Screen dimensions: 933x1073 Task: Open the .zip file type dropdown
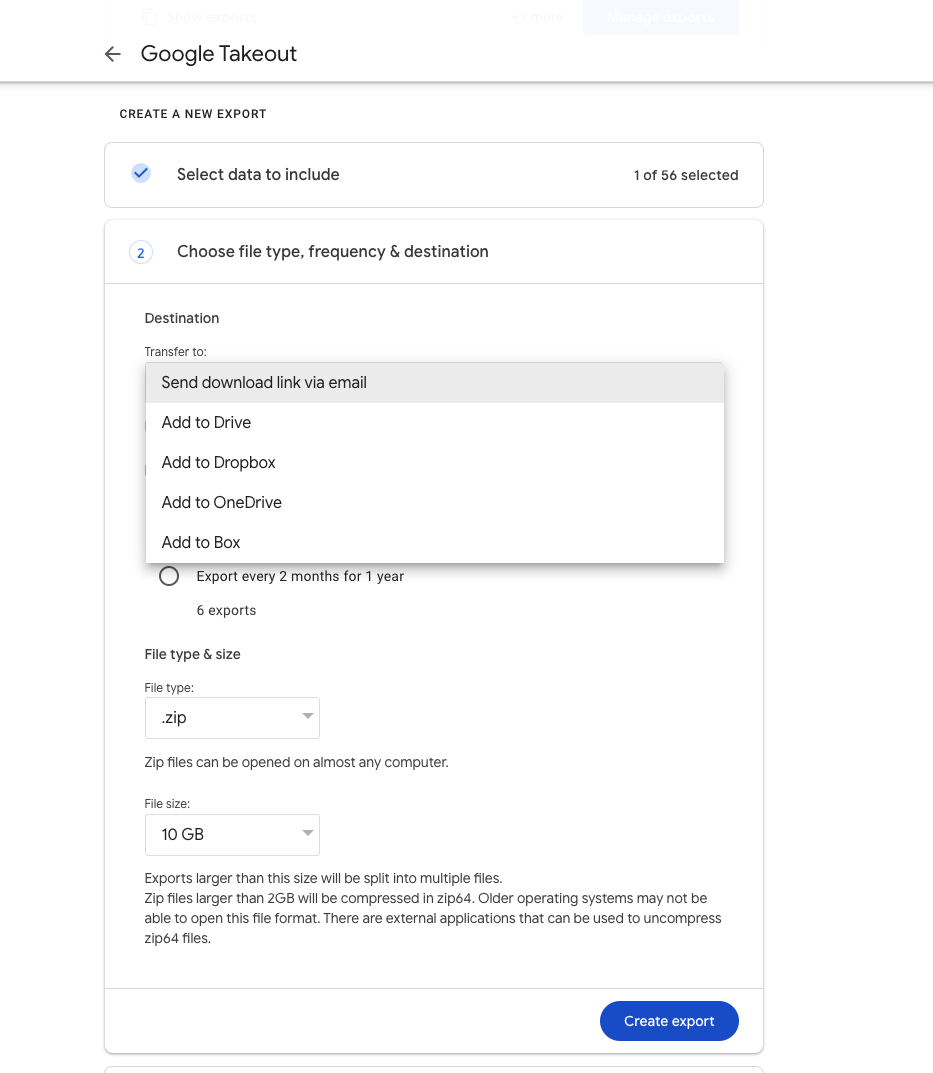point(232,718)
